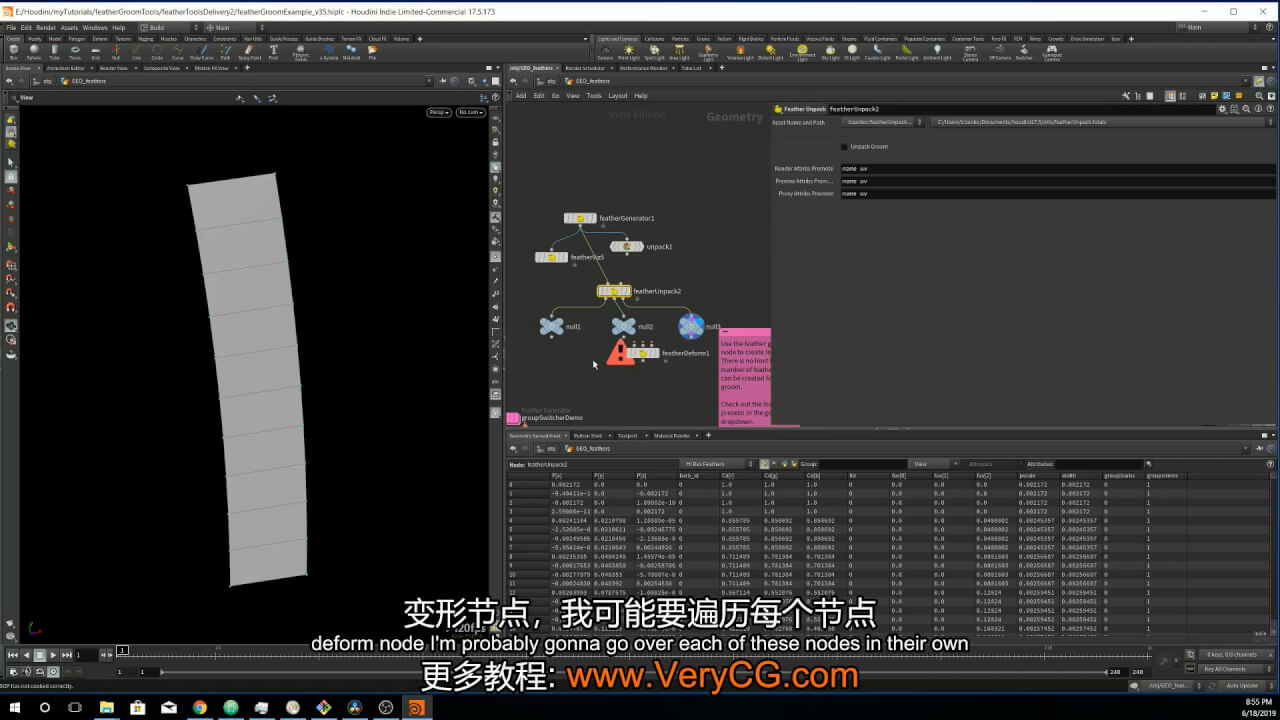Open network editor Tools menu
This screenshot has height=720, width=1280.
pos(594,96)
